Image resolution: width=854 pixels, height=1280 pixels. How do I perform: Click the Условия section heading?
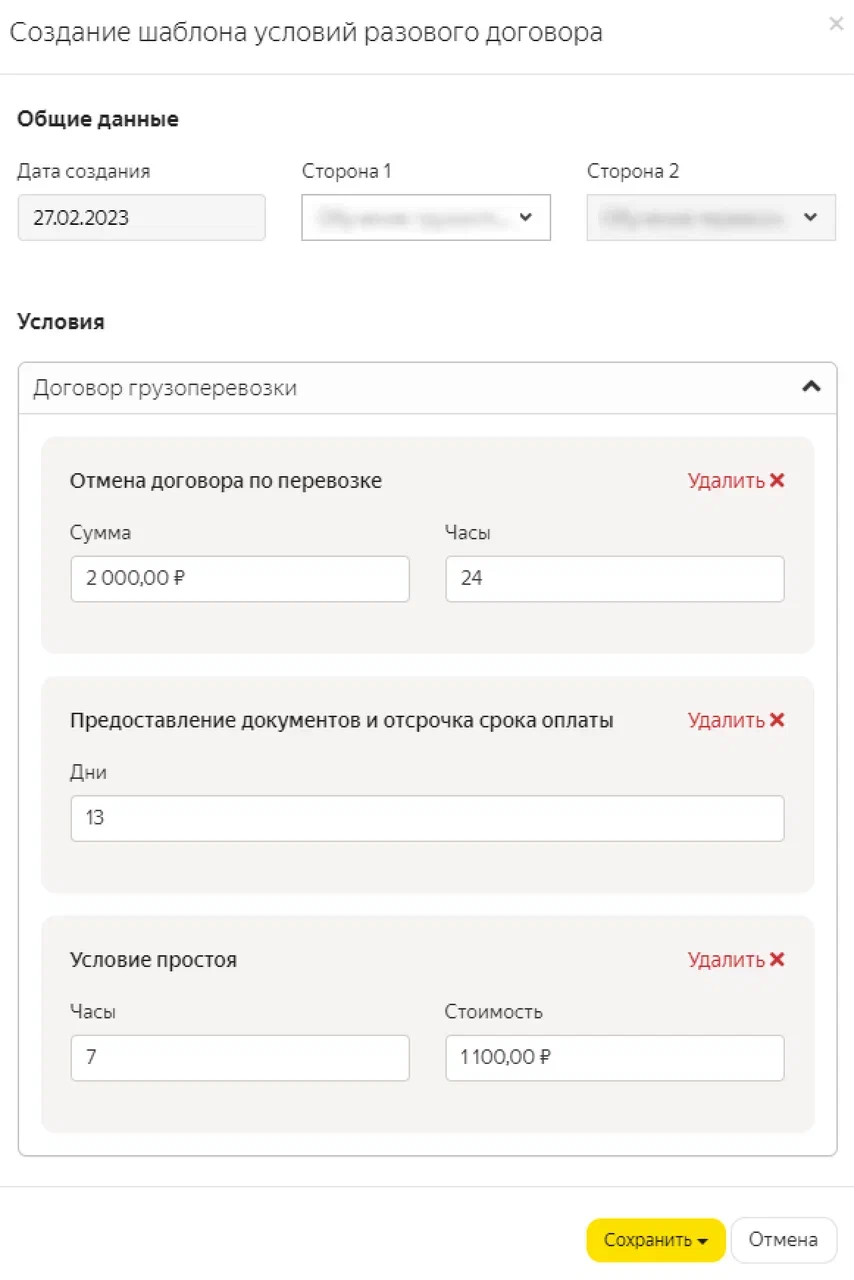61,322
